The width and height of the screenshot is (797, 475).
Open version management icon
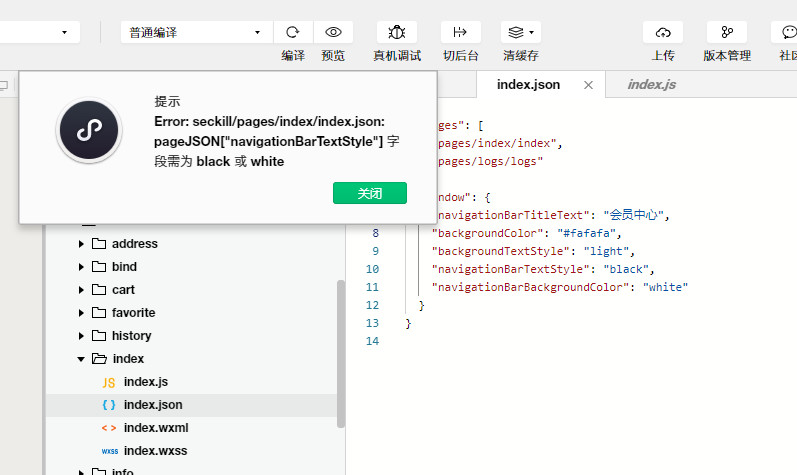(726, 32)
